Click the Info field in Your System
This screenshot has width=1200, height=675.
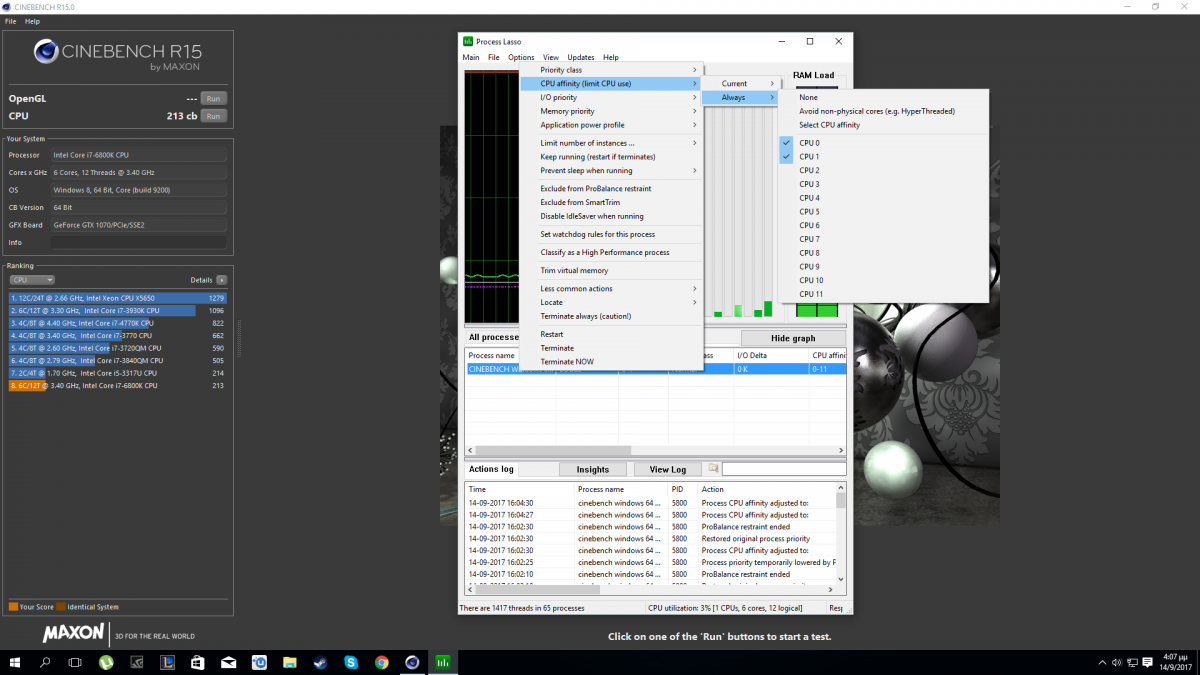138,243
